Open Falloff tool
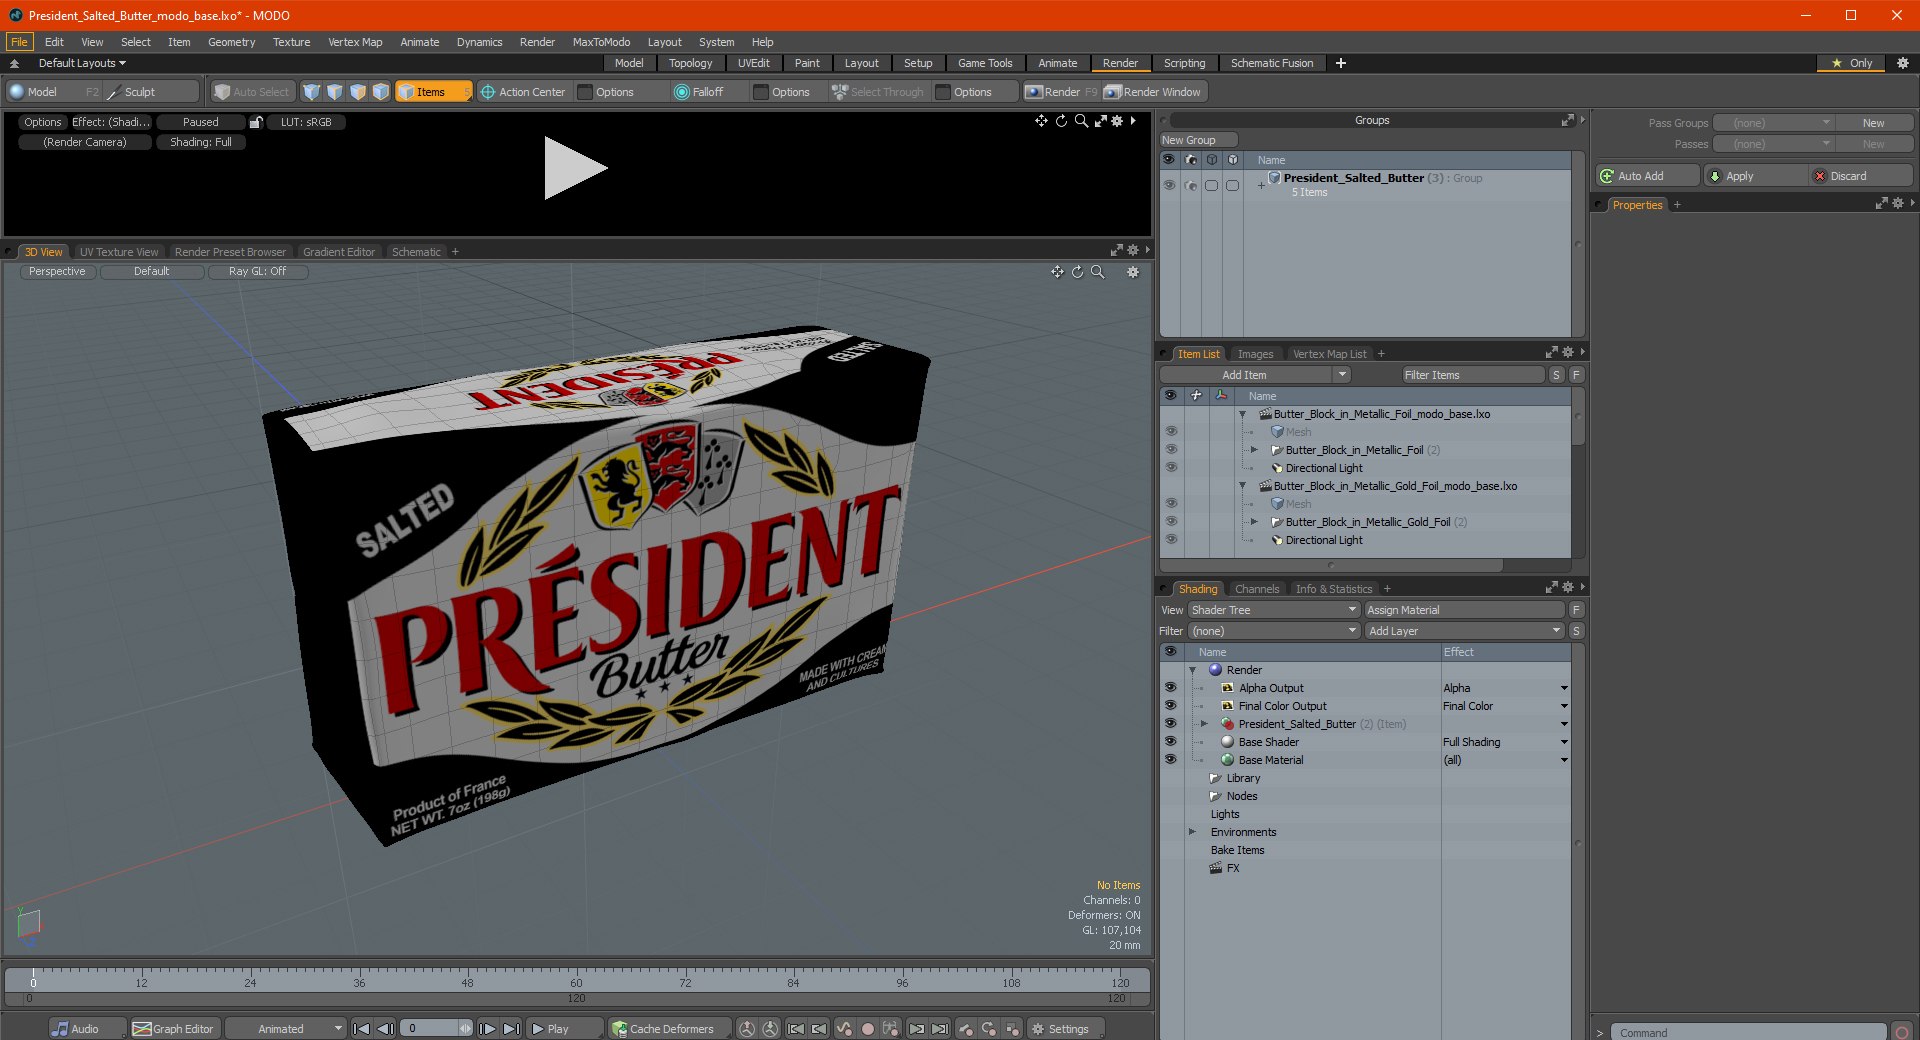Viewport: 1920px width, 1040px height. pyautogui.click(x=698, y=92)
